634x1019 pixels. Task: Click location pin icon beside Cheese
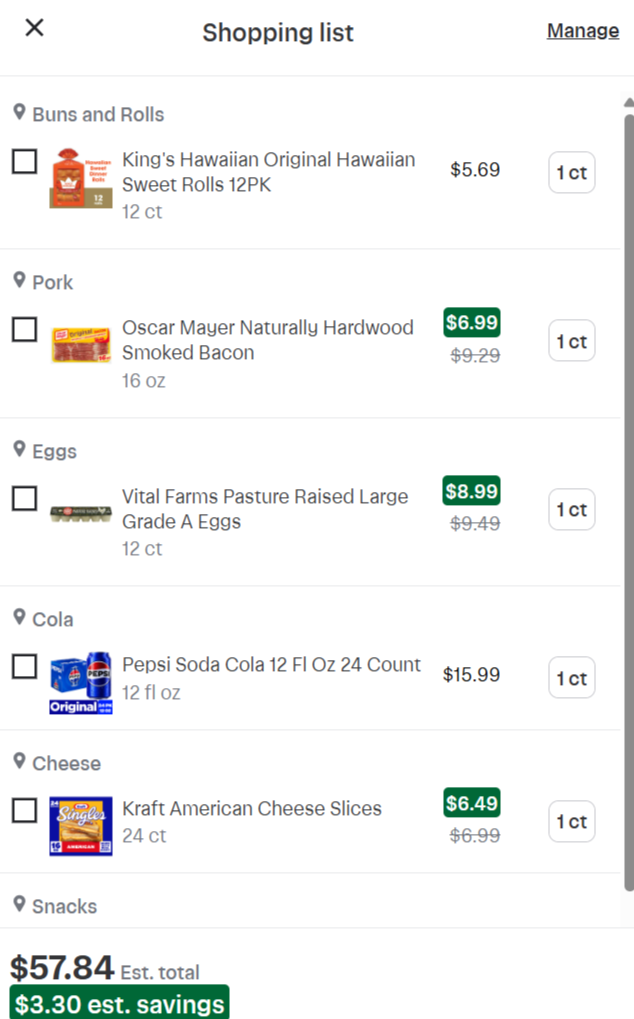pos(19,760)
